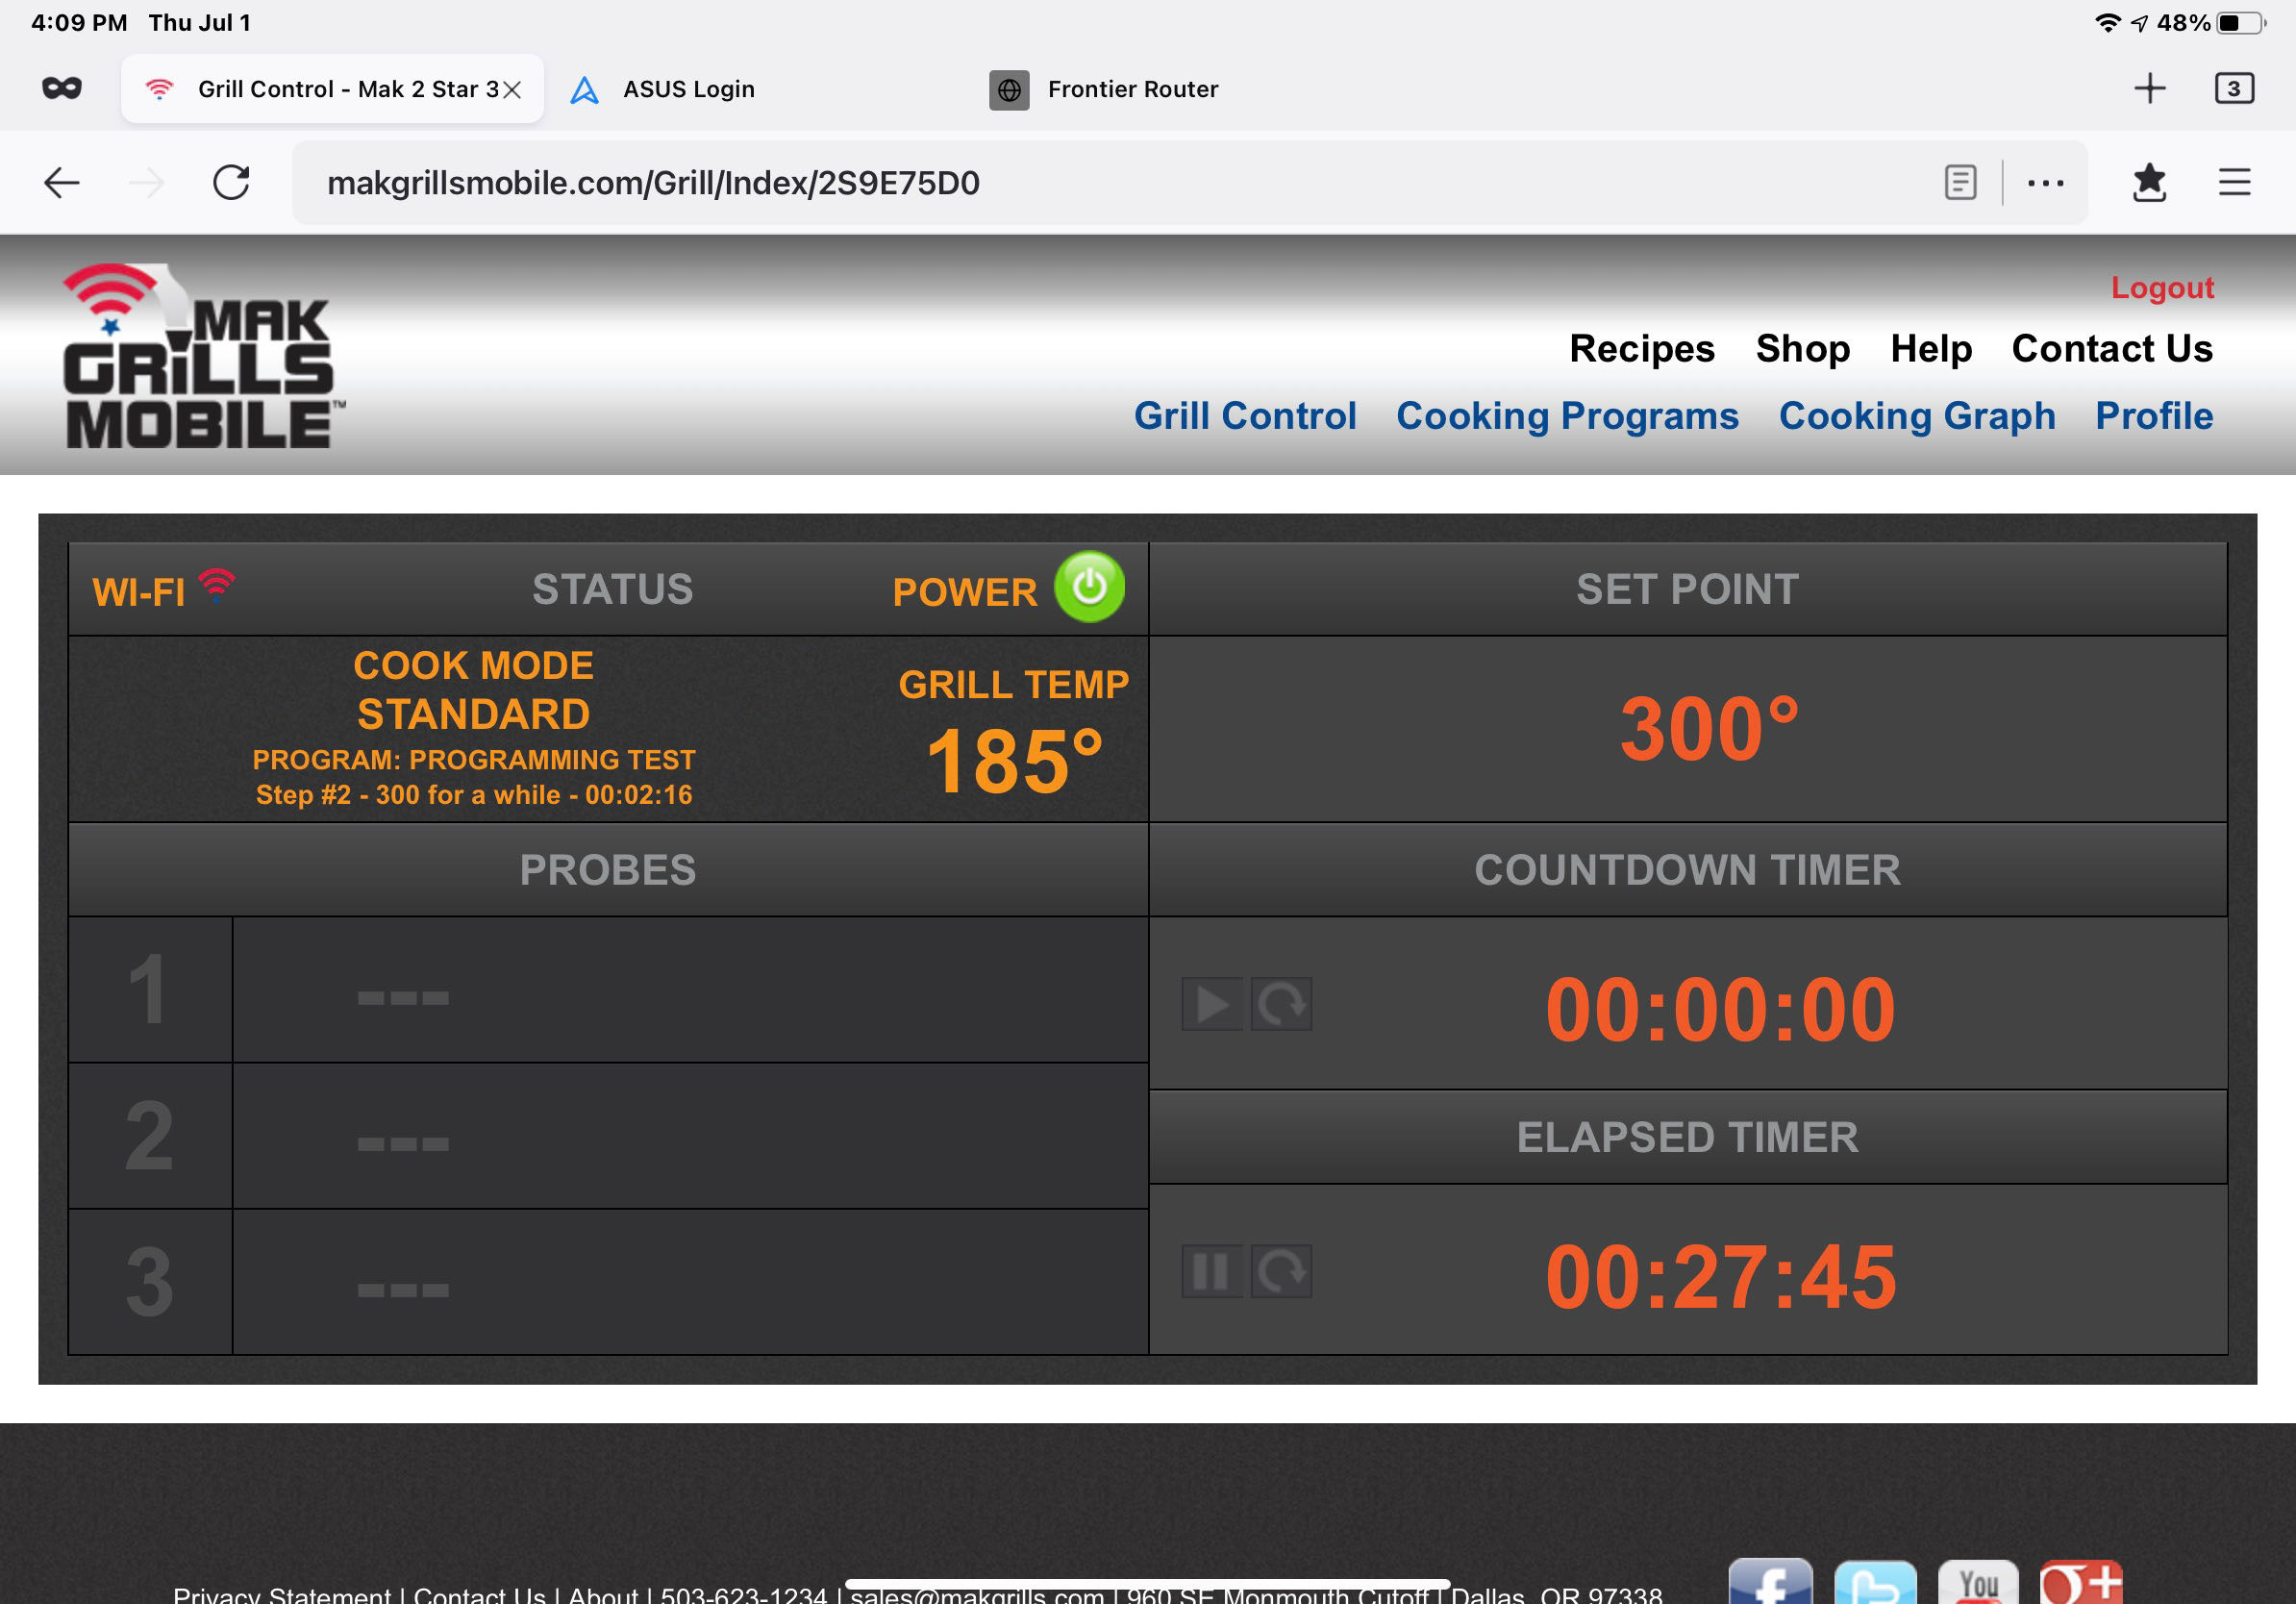Click the 300° set point value

[x=1708, y=729]
